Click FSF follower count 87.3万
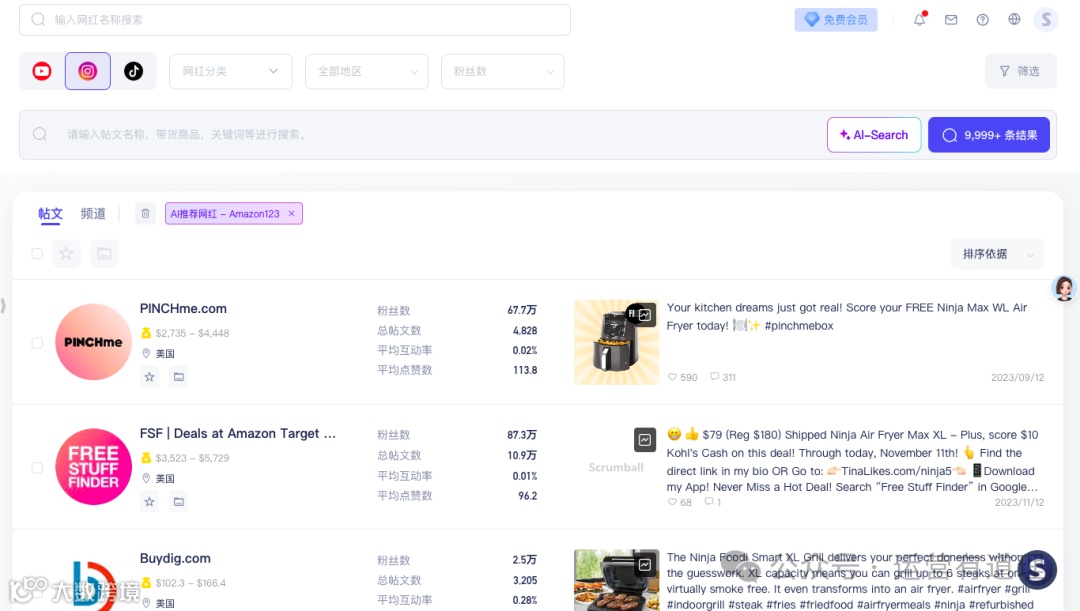Image resolution: width=1080 pixels, height=611 pixels. (522, 435)
